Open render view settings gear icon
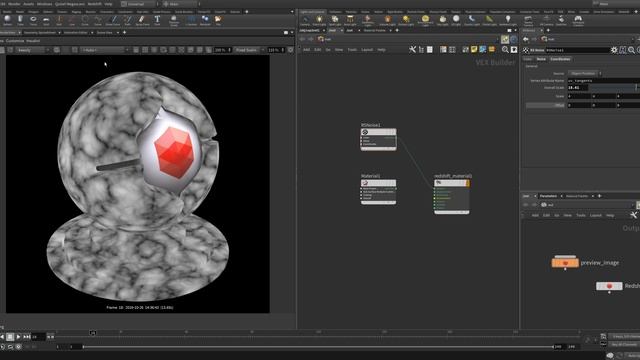The width and height of the screenshot is (640, 360). (x=290, y=50)
